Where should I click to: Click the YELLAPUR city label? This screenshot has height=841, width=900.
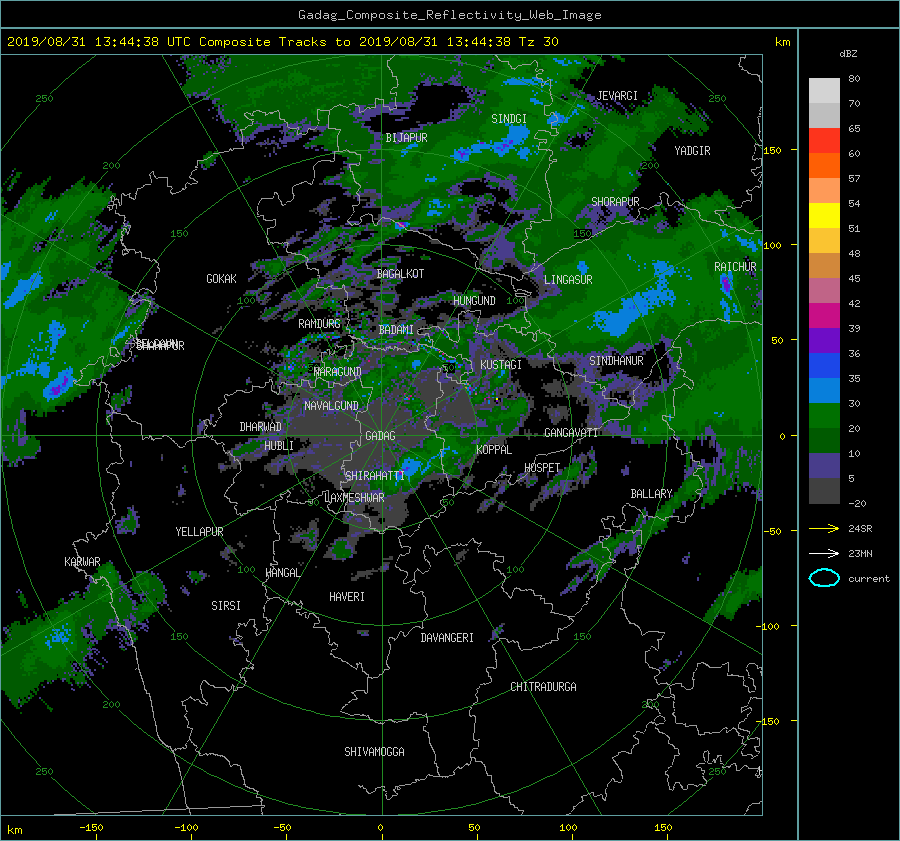[199, 532]
